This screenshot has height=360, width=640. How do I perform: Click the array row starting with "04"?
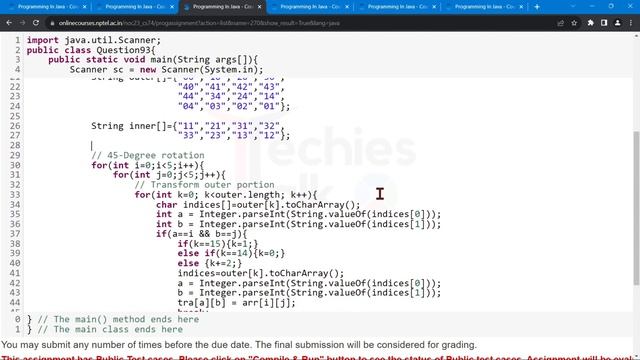pyautogui.click(x=234, y=106)
